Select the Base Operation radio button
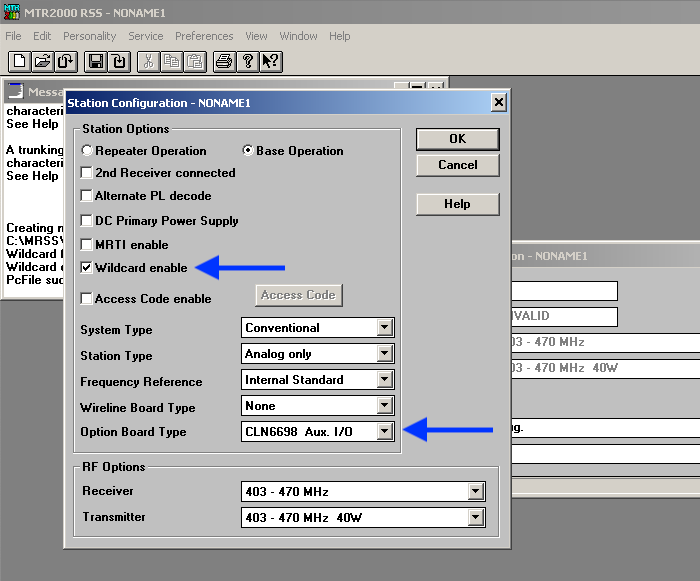 point(247,150)
